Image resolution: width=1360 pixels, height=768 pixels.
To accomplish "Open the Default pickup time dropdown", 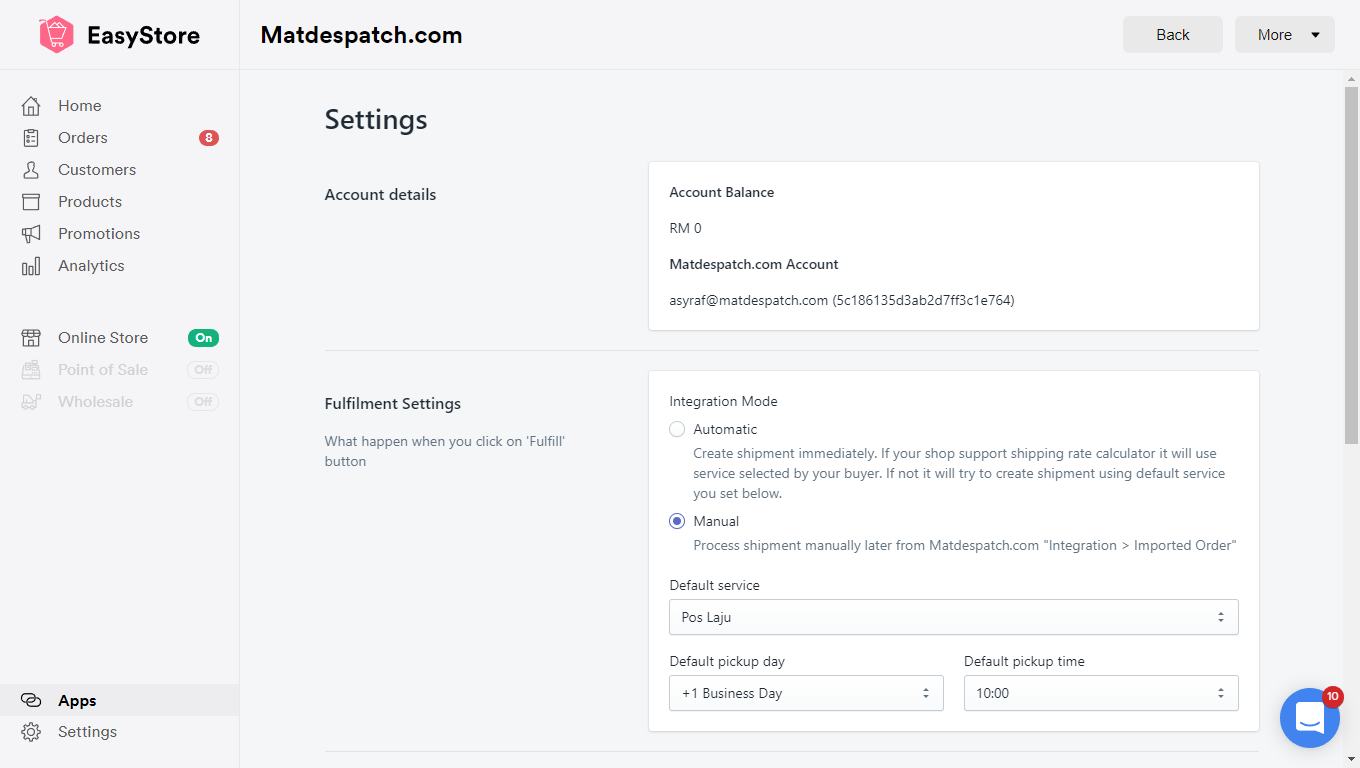I will [x=1101, y=693].
